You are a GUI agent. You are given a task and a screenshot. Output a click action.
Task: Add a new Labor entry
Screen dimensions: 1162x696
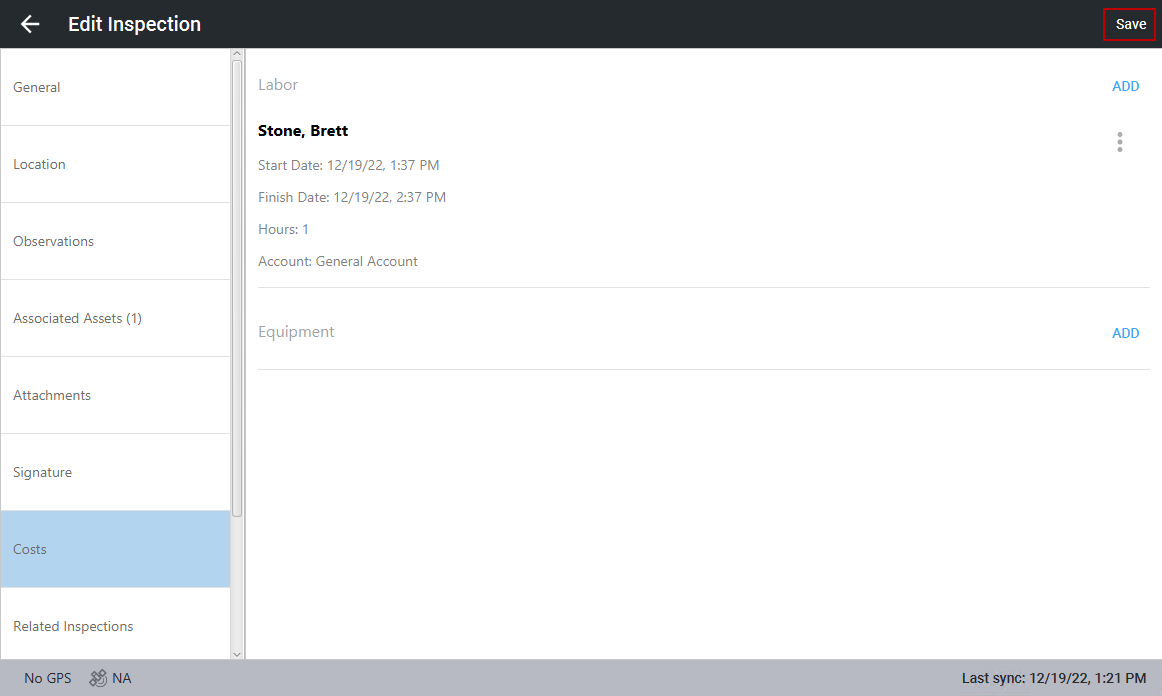[x=1125, y=86]
